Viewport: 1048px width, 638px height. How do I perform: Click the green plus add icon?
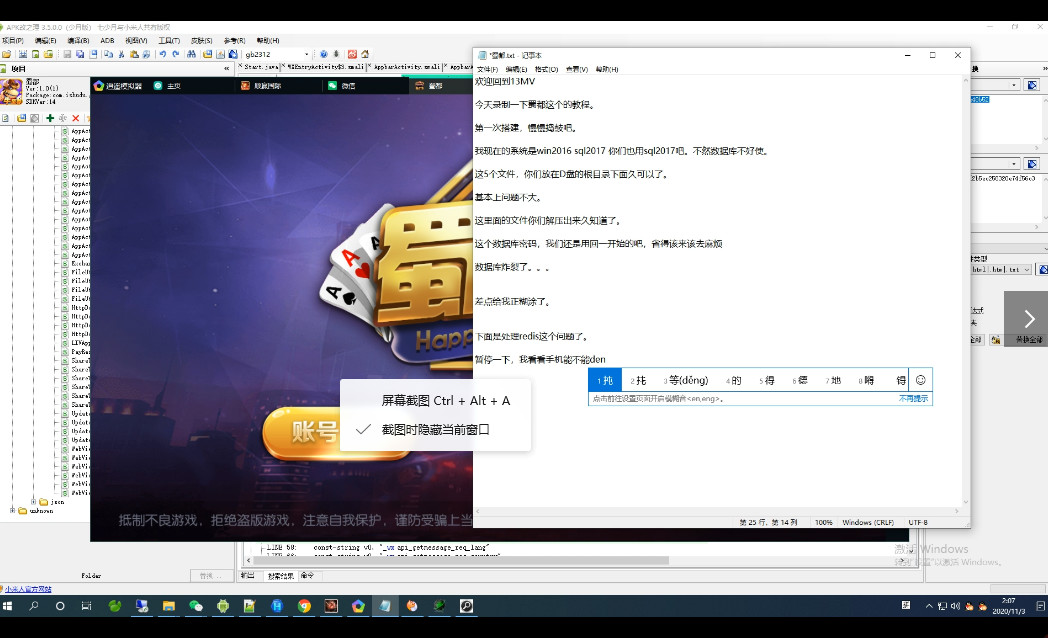pos(50,118)
